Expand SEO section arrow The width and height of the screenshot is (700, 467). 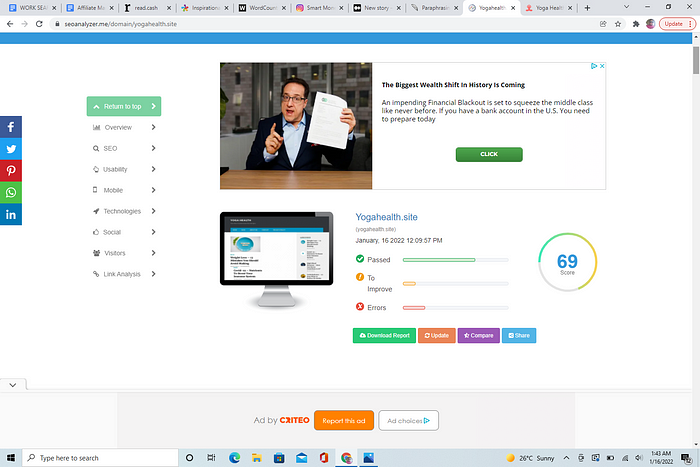[153, 148]
